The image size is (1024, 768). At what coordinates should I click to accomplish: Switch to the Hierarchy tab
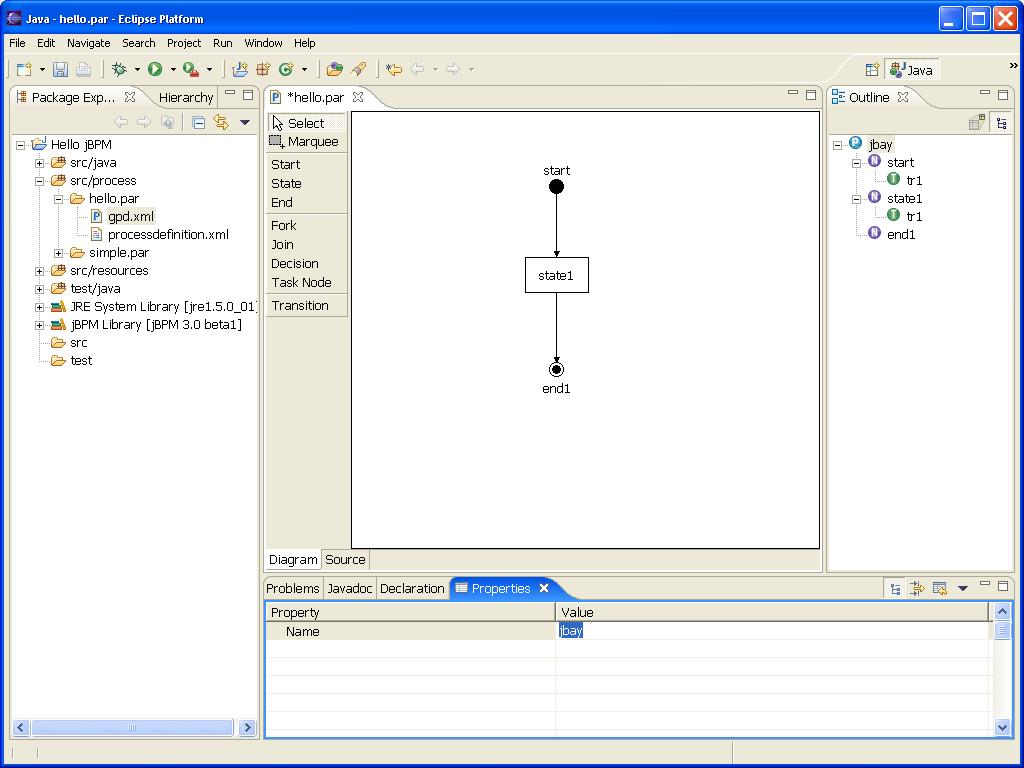(185, 97)
